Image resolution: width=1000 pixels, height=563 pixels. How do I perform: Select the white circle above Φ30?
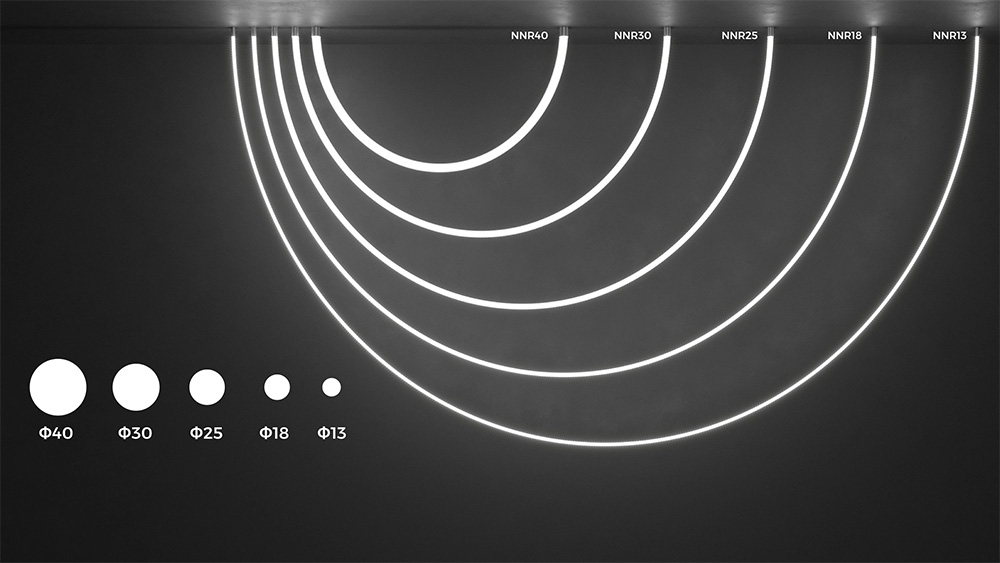pyautogui.click(x=136, y=387)
